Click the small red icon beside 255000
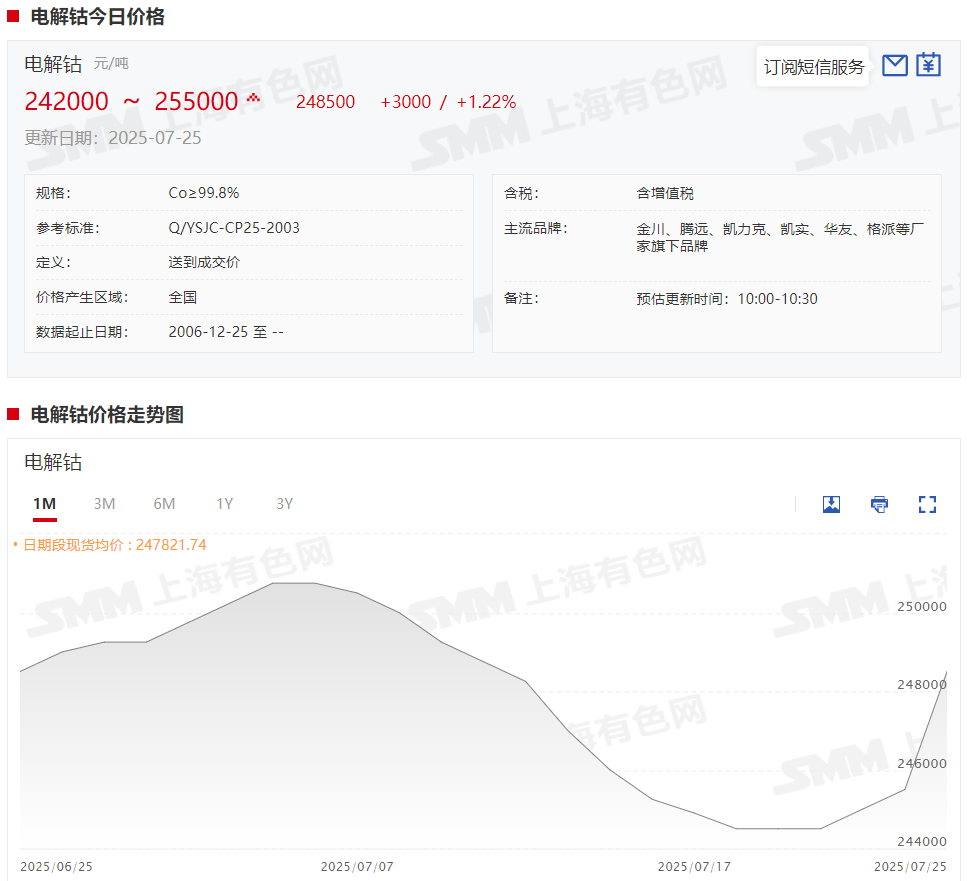Viewport: 967px width, 881px height. click(x=253, y=98)
